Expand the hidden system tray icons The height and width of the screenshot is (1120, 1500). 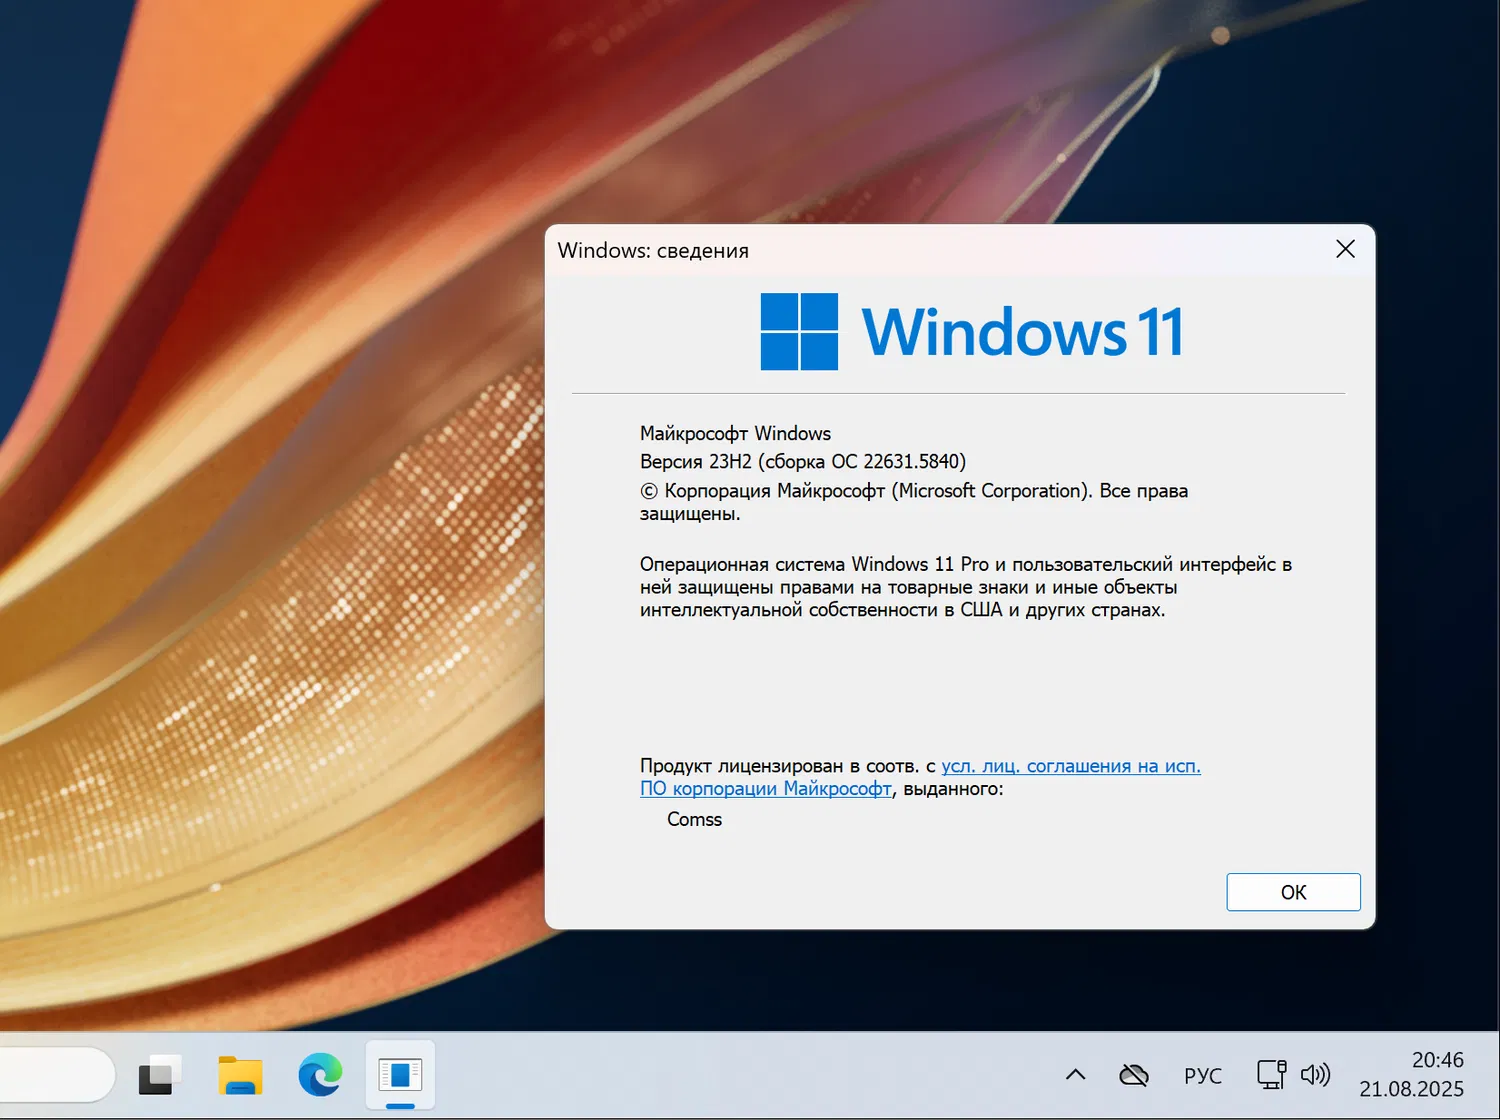[1074, 1075]
